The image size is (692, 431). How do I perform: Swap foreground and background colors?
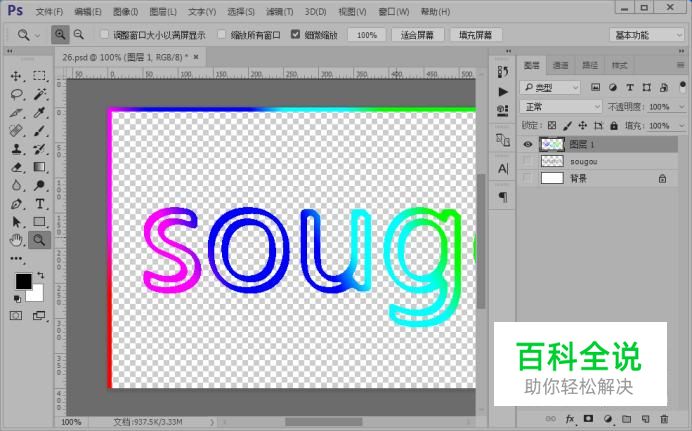coord(41,275)
